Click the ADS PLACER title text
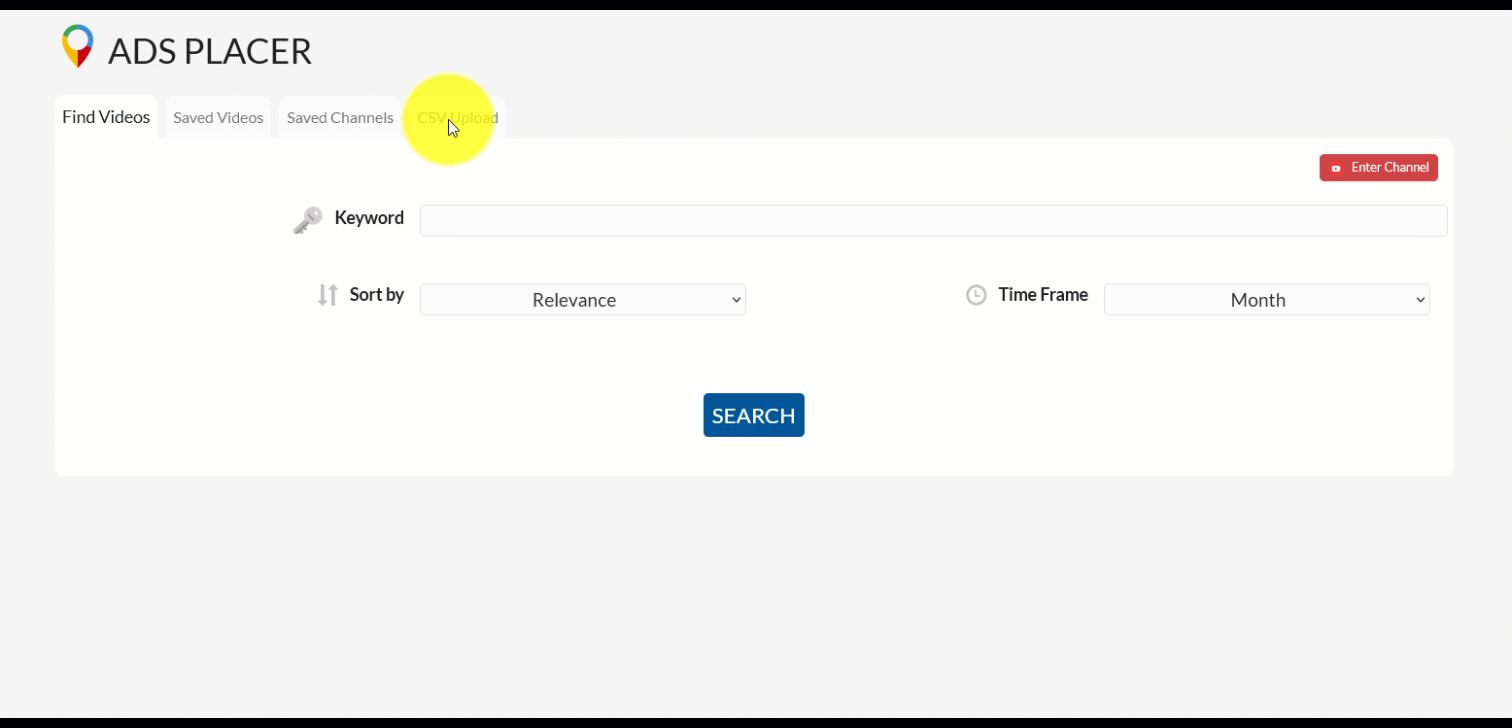This screenshot has height=728, width=1512. (x=210, y=51)
